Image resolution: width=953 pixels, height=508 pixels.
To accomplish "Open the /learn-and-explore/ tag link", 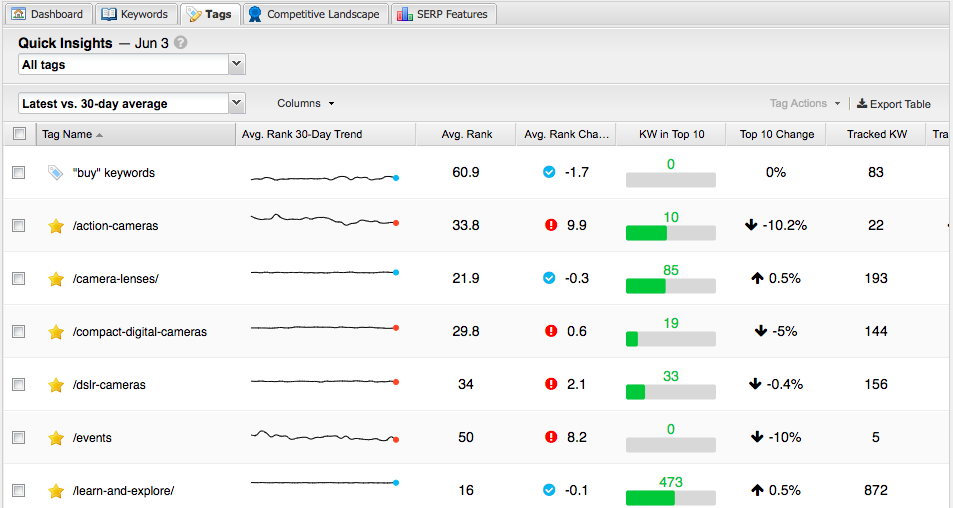I will (123, 491).
